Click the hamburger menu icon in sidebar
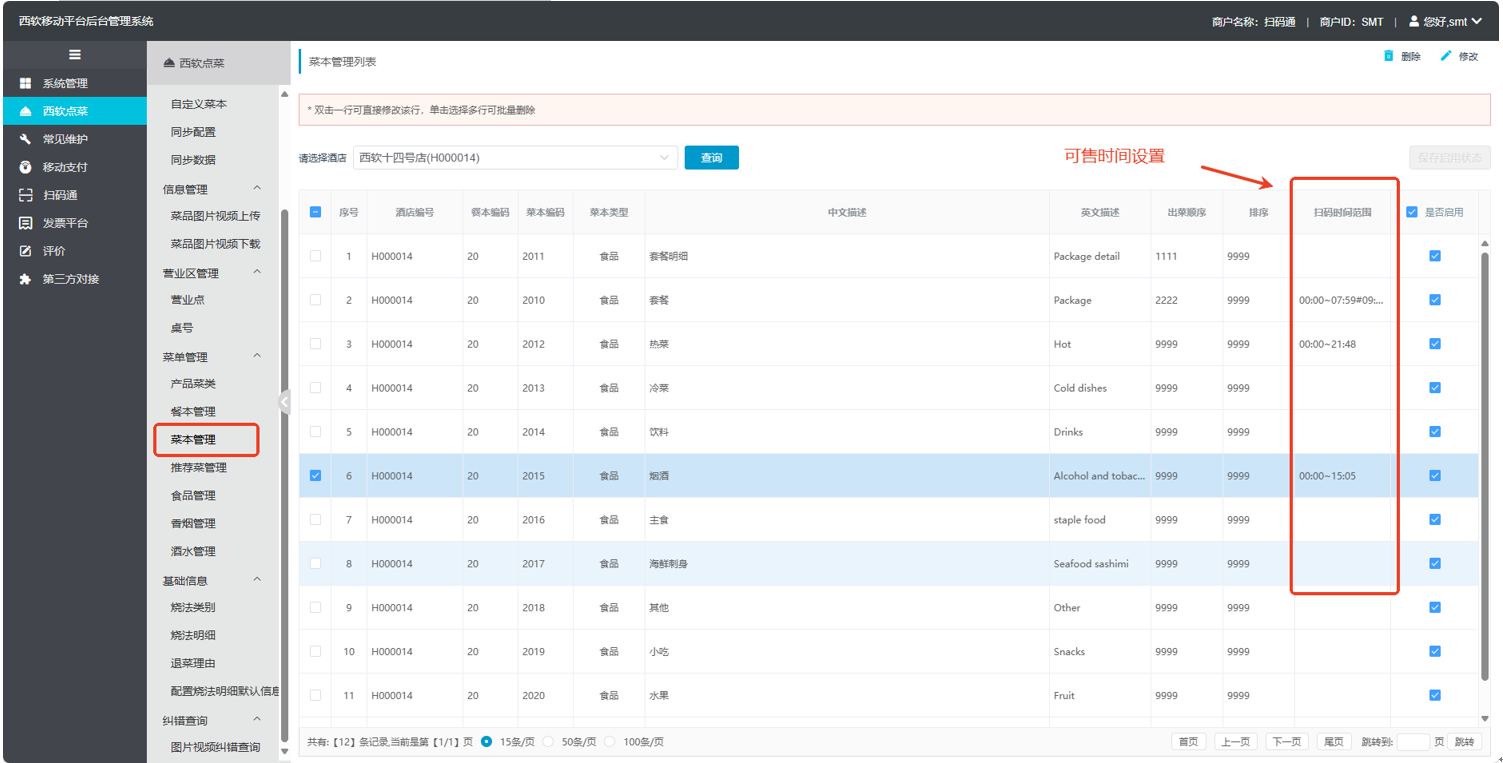Image resolution: width=1503 pixels, height=763 pixels. click(x=74, y=55)
